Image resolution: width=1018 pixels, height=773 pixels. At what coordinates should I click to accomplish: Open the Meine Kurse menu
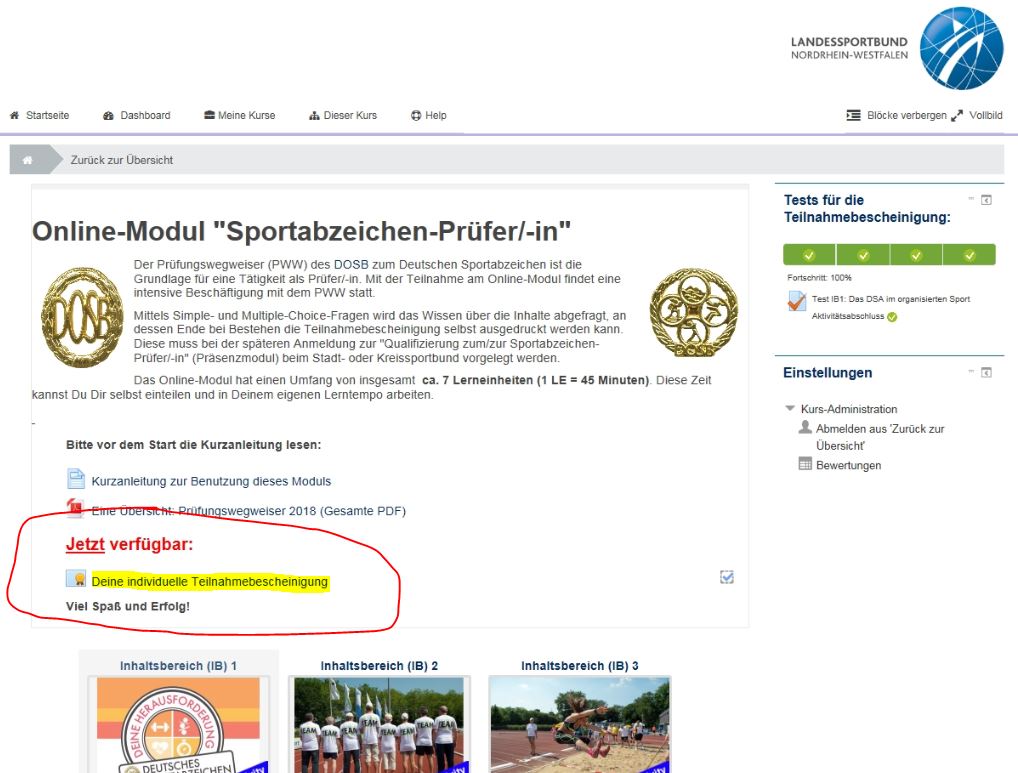click(x=240, y=116)
